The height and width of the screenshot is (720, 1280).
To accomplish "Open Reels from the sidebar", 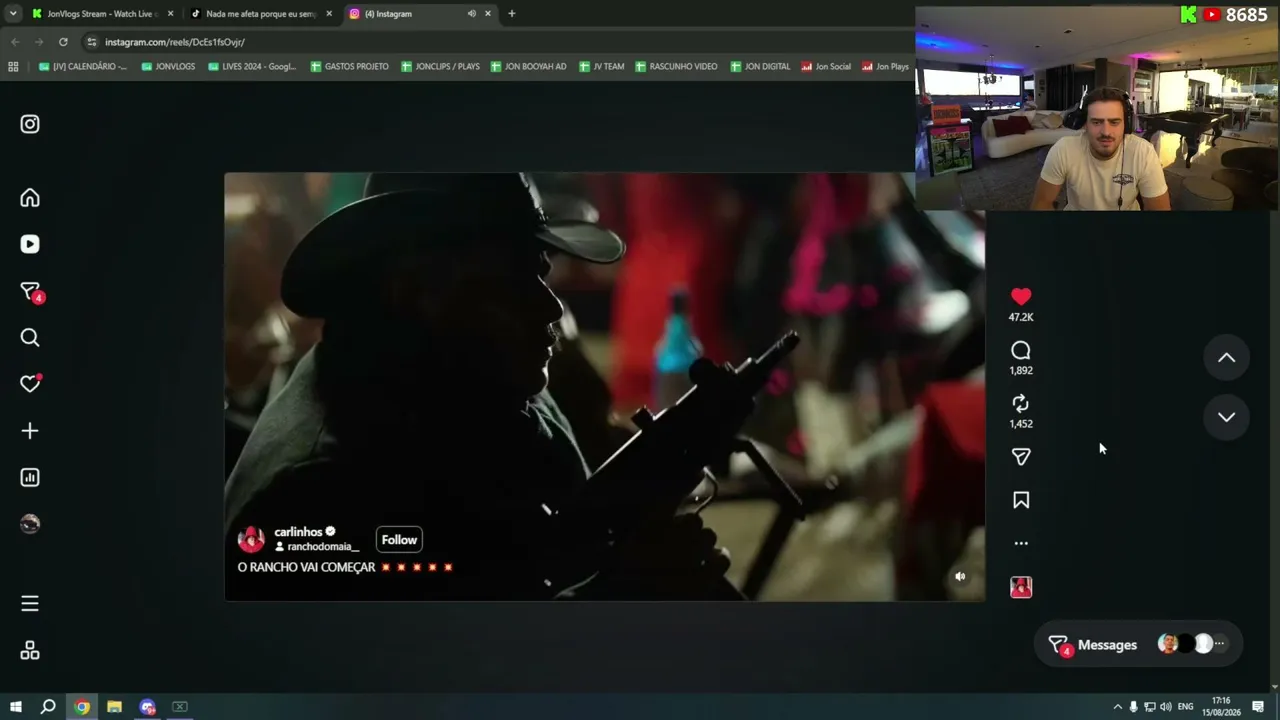I will [x=30, y=244].
